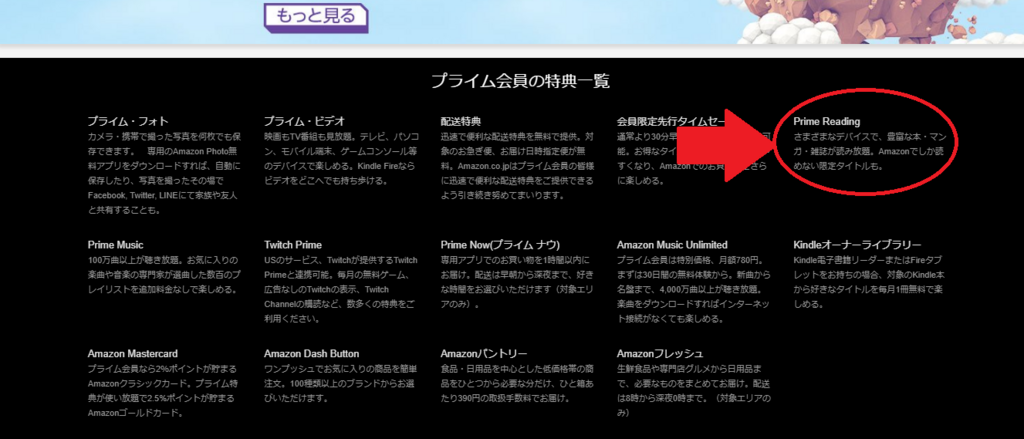Open the Amazon Mastercard benefit
This screenshot has height=439, width=1024.
tap(133, 353)
